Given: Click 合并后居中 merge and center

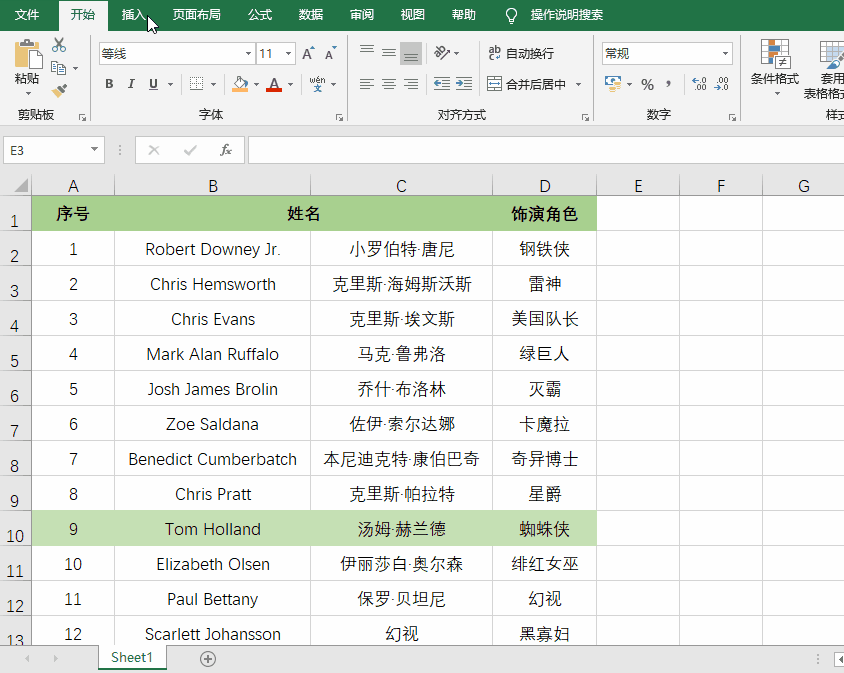Looking at the screenshot, I should [526, 84].
